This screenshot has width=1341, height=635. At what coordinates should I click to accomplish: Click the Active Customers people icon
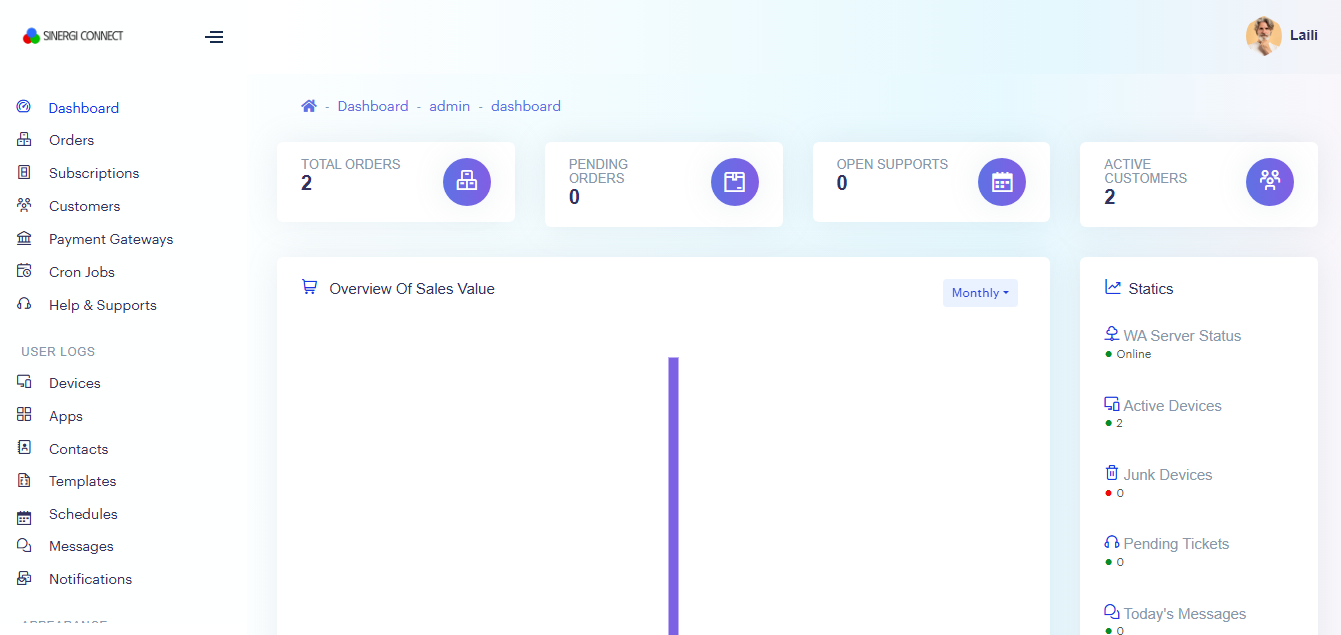(1270, 182)
